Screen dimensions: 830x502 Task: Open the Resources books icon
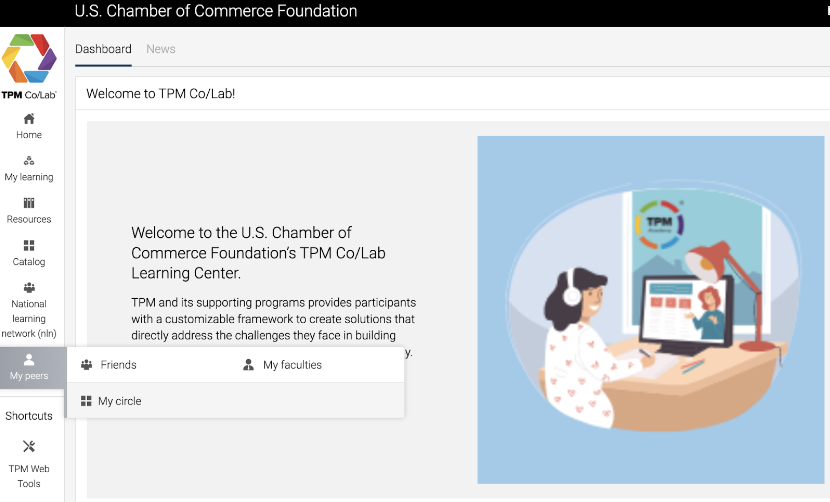click(x=29, y=203)
